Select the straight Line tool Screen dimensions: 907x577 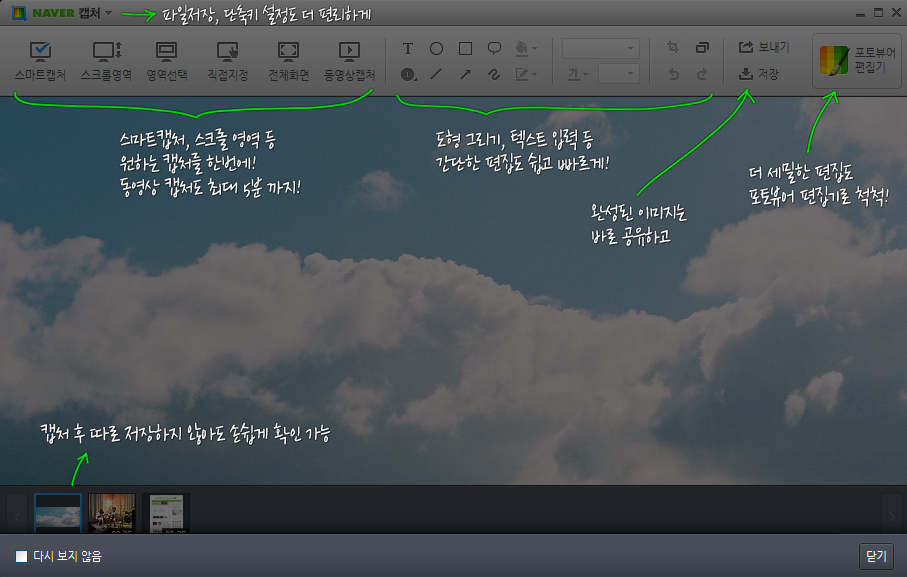pyautogui.click(x=435, y=73)
